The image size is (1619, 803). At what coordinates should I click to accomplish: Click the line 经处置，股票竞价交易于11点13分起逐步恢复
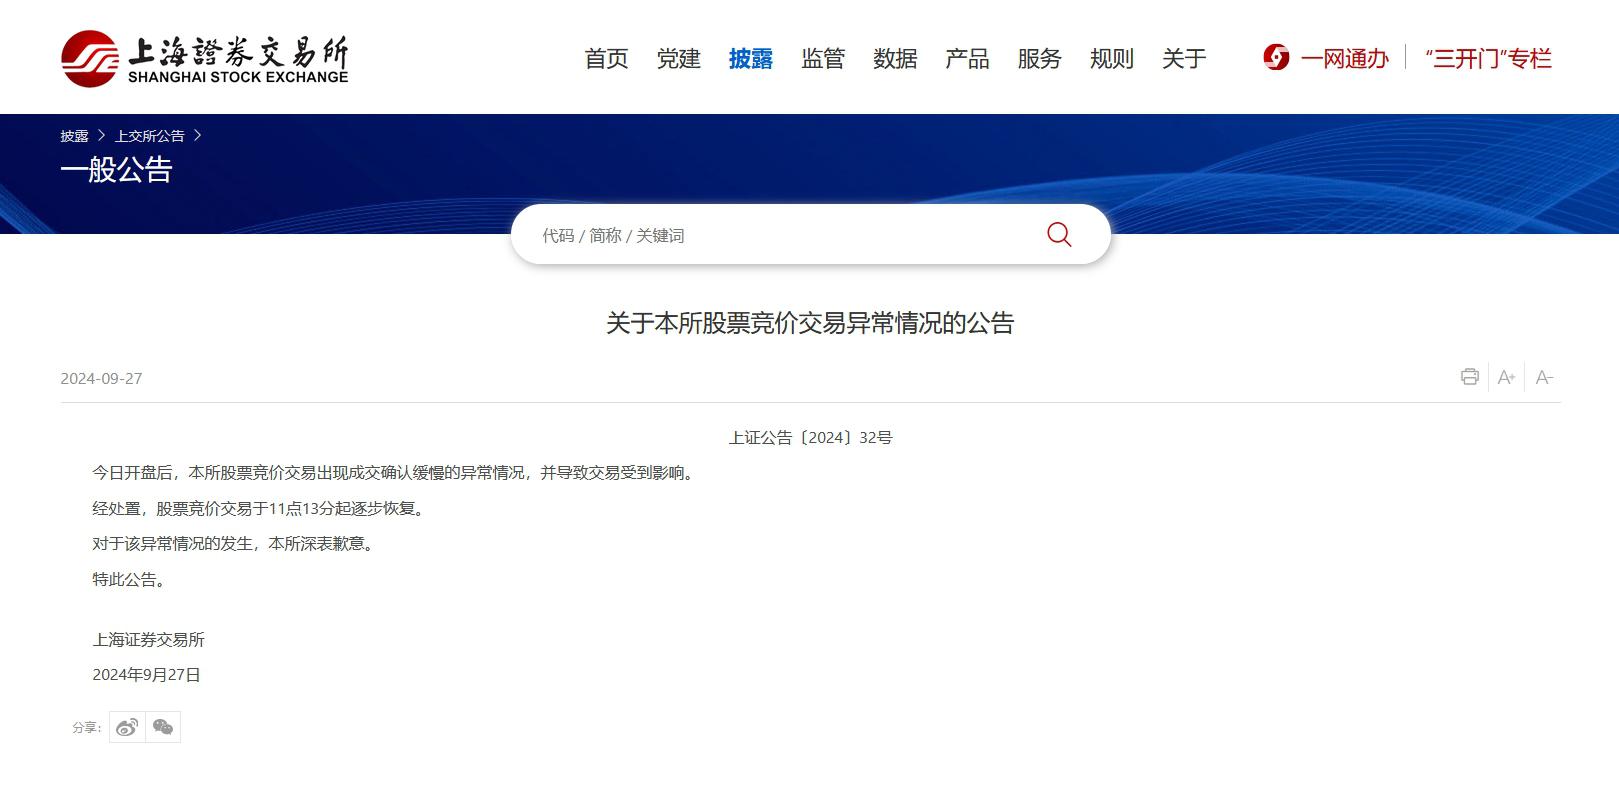261,509
